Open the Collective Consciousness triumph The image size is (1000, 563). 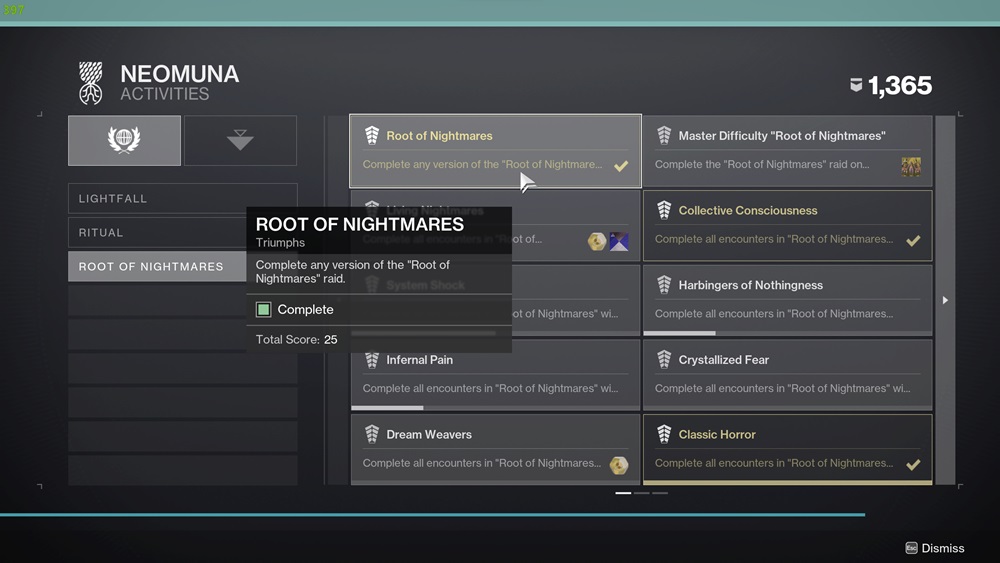coord(788,226)
